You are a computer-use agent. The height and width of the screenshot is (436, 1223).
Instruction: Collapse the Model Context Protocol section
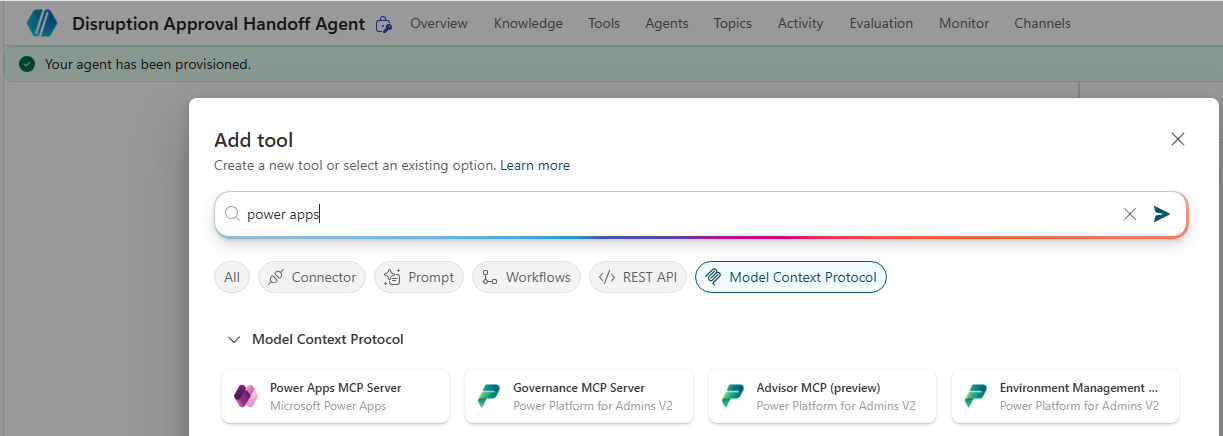[234, 340]
